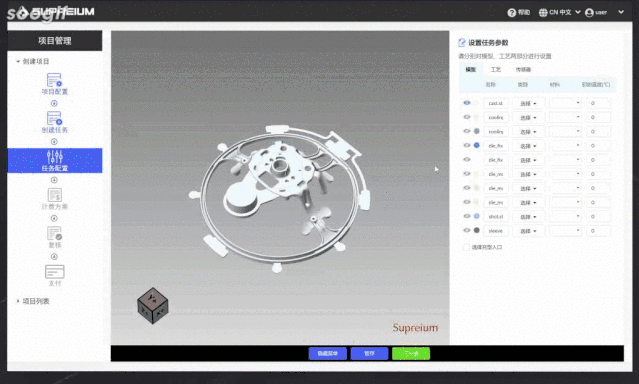Image resolution: width=639 pixels, height=384 pixels.
Task: Check the 选择充型入口 checkbox
Action: tap(466, 247)
